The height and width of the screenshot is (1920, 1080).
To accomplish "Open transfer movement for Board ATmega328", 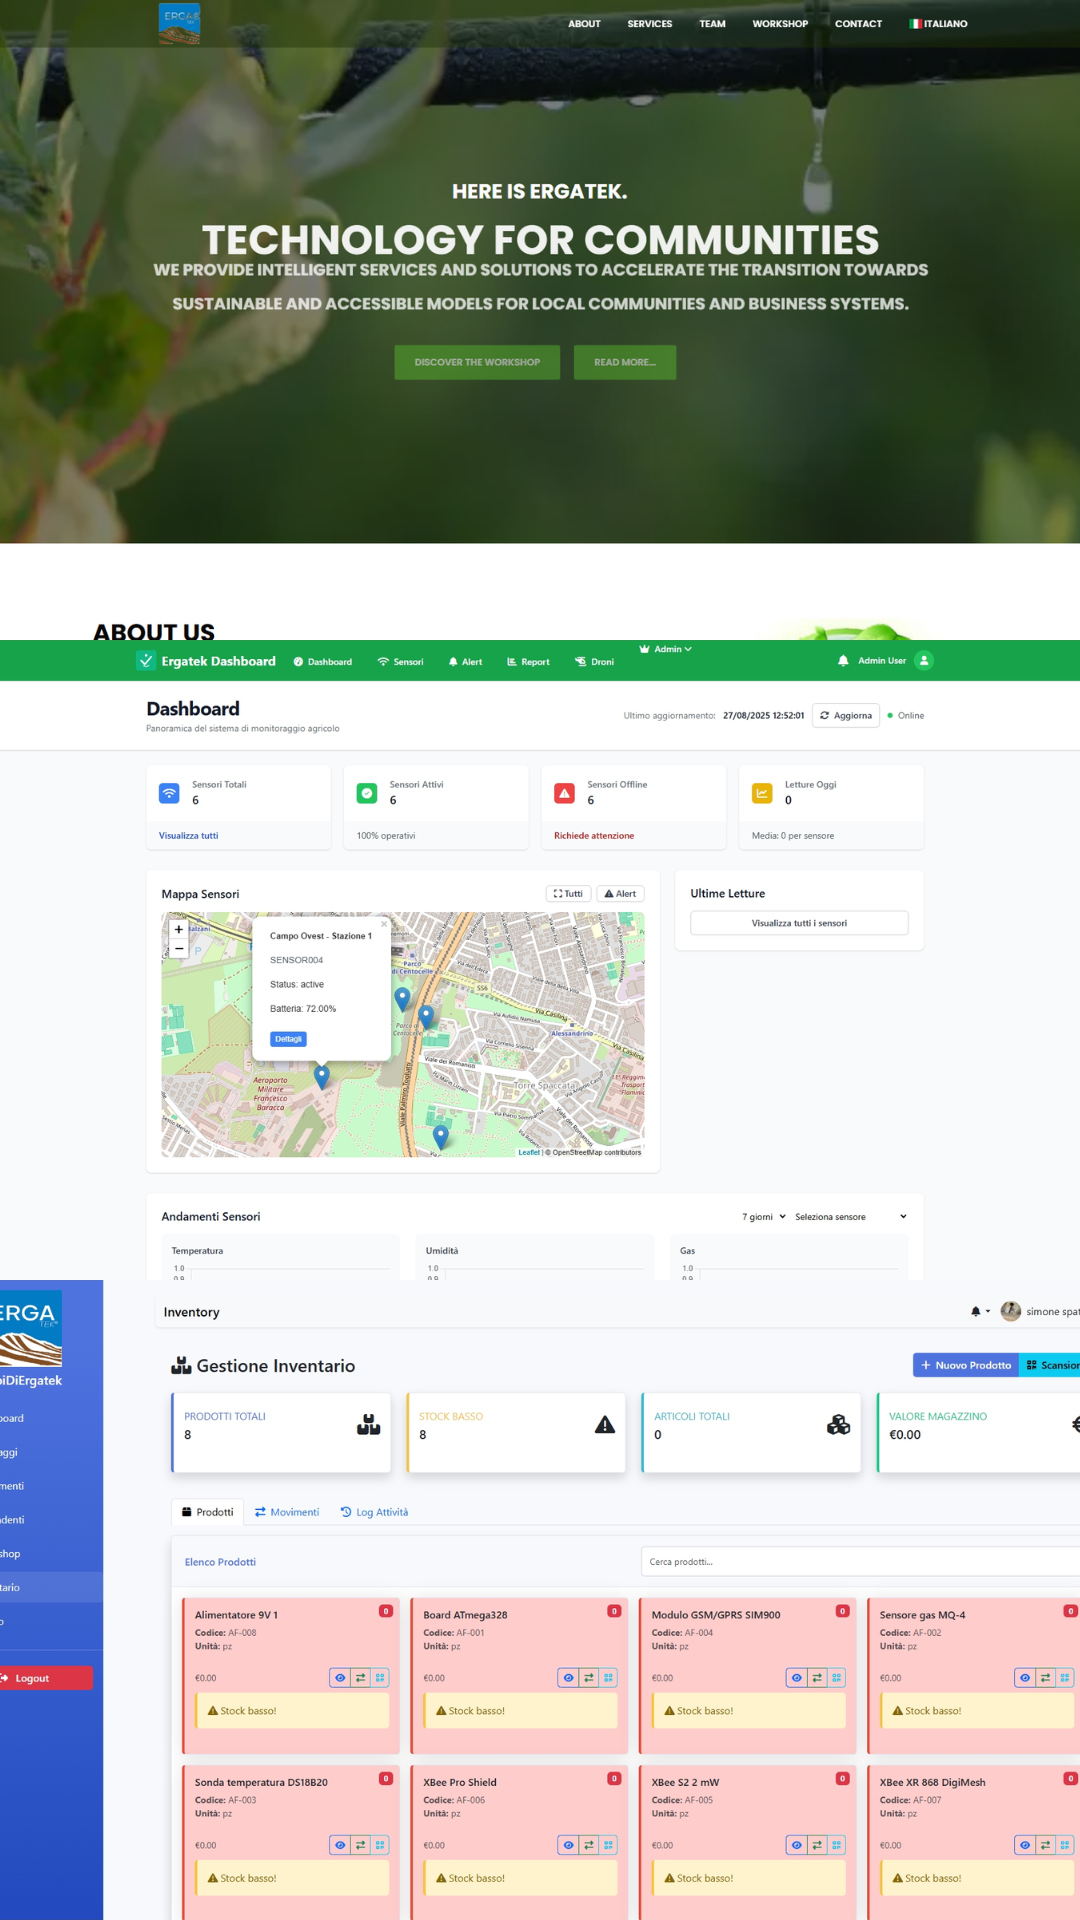I will click(x=589, y=1678).
